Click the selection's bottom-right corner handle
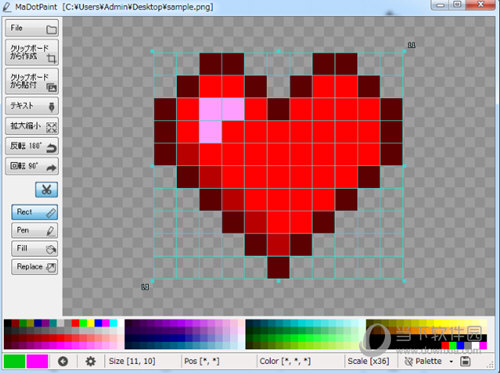 pyautogui.click(x=404, y=281)
